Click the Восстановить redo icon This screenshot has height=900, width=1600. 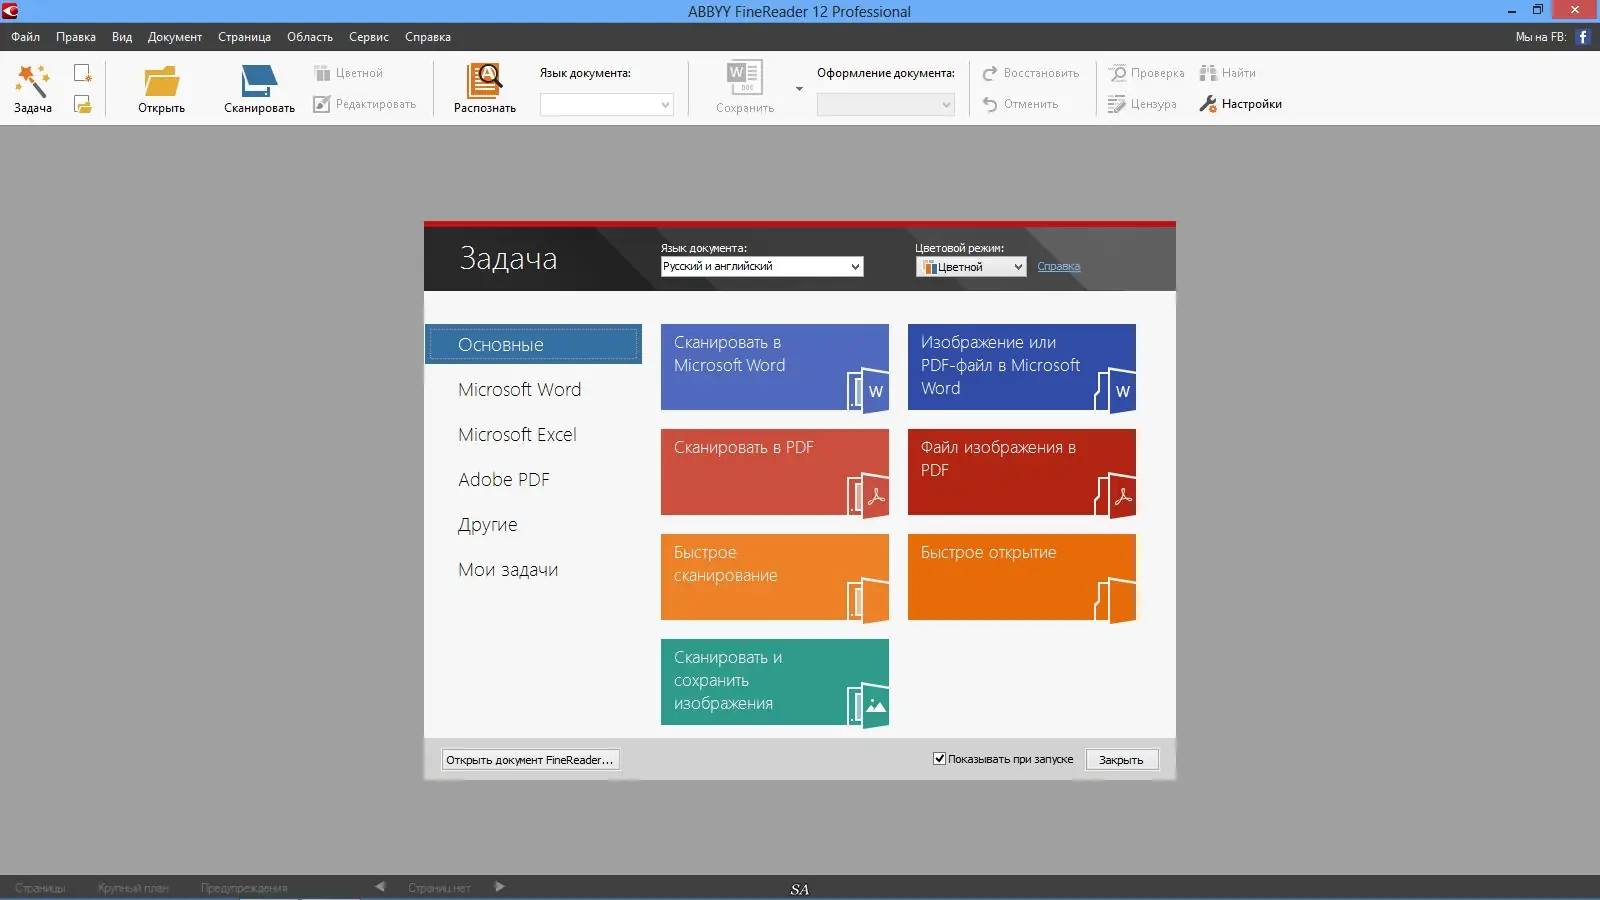pos(990,73)
